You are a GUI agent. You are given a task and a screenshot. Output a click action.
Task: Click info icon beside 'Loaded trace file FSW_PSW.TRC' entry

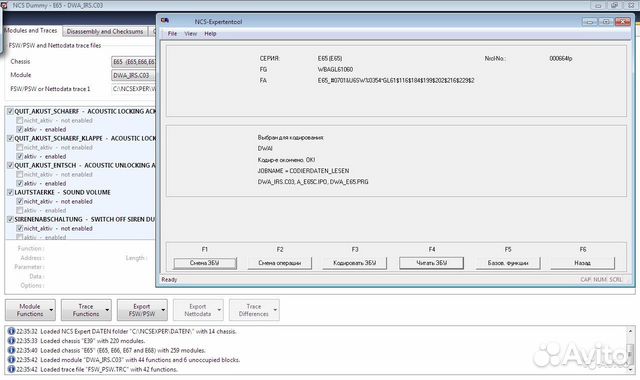(11, 369)
